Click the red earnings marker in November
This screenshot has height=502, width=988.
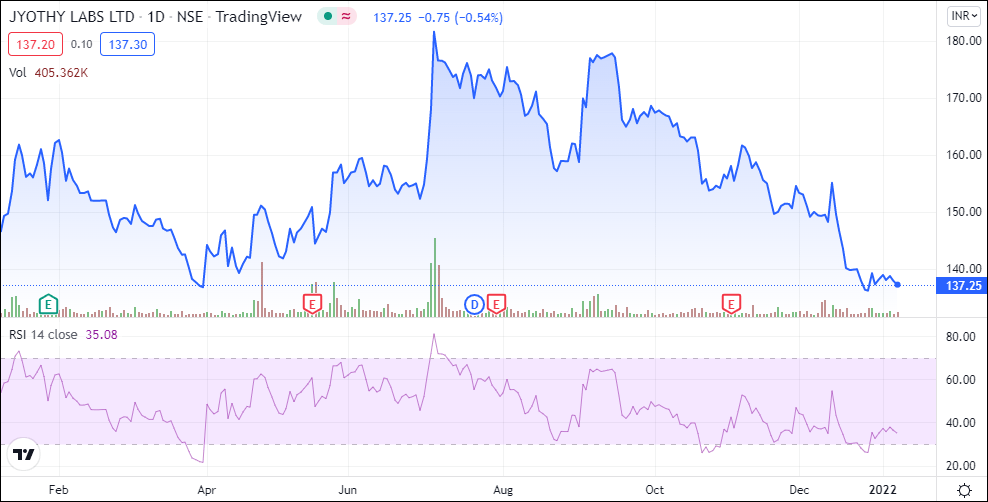[x=731, y=304]
